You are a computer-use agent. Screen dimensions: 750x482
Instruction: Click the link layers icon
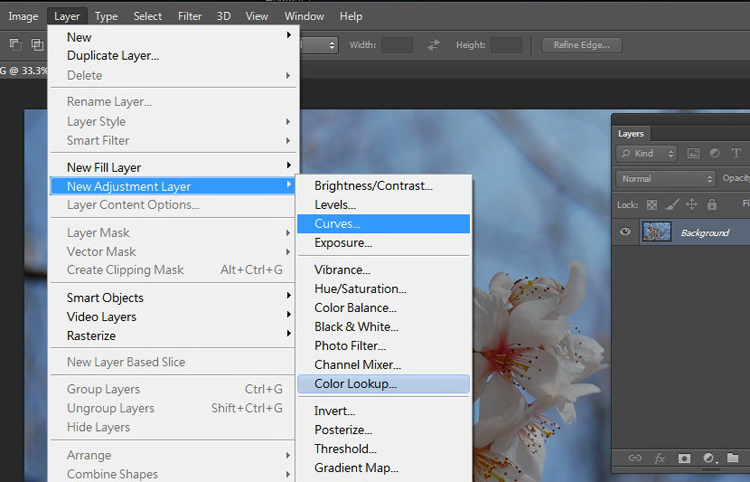(635, 458)
